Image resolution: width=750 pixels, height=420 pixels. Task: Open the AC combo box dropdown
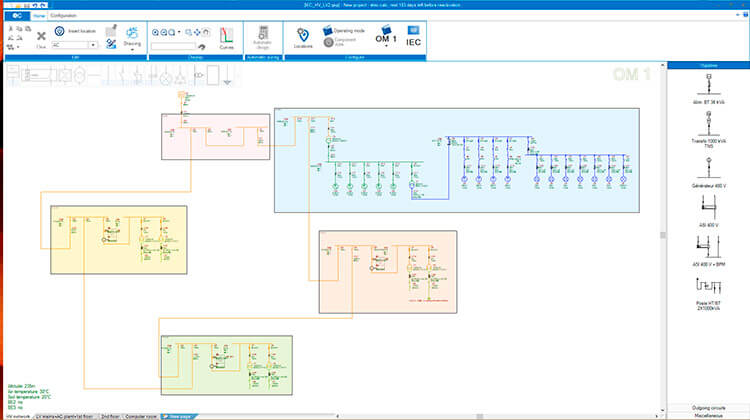(93, 45)
